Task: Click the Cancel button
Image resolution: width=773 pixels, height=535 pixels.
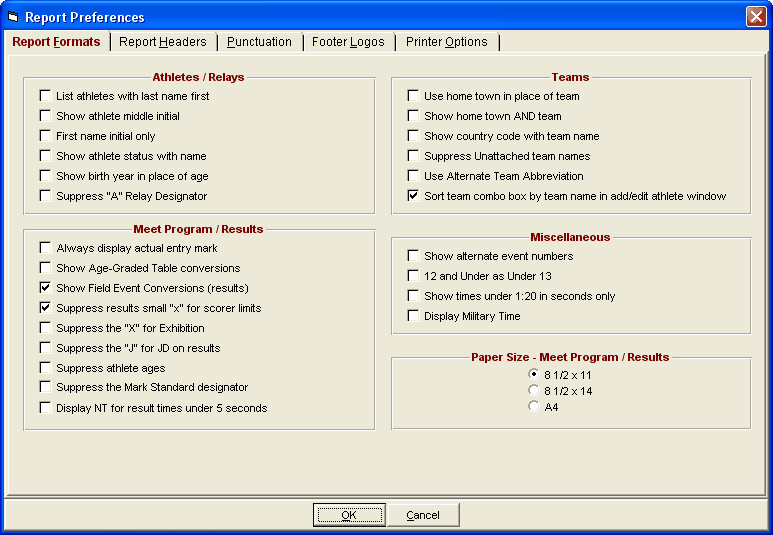Action: coord(423,515)
